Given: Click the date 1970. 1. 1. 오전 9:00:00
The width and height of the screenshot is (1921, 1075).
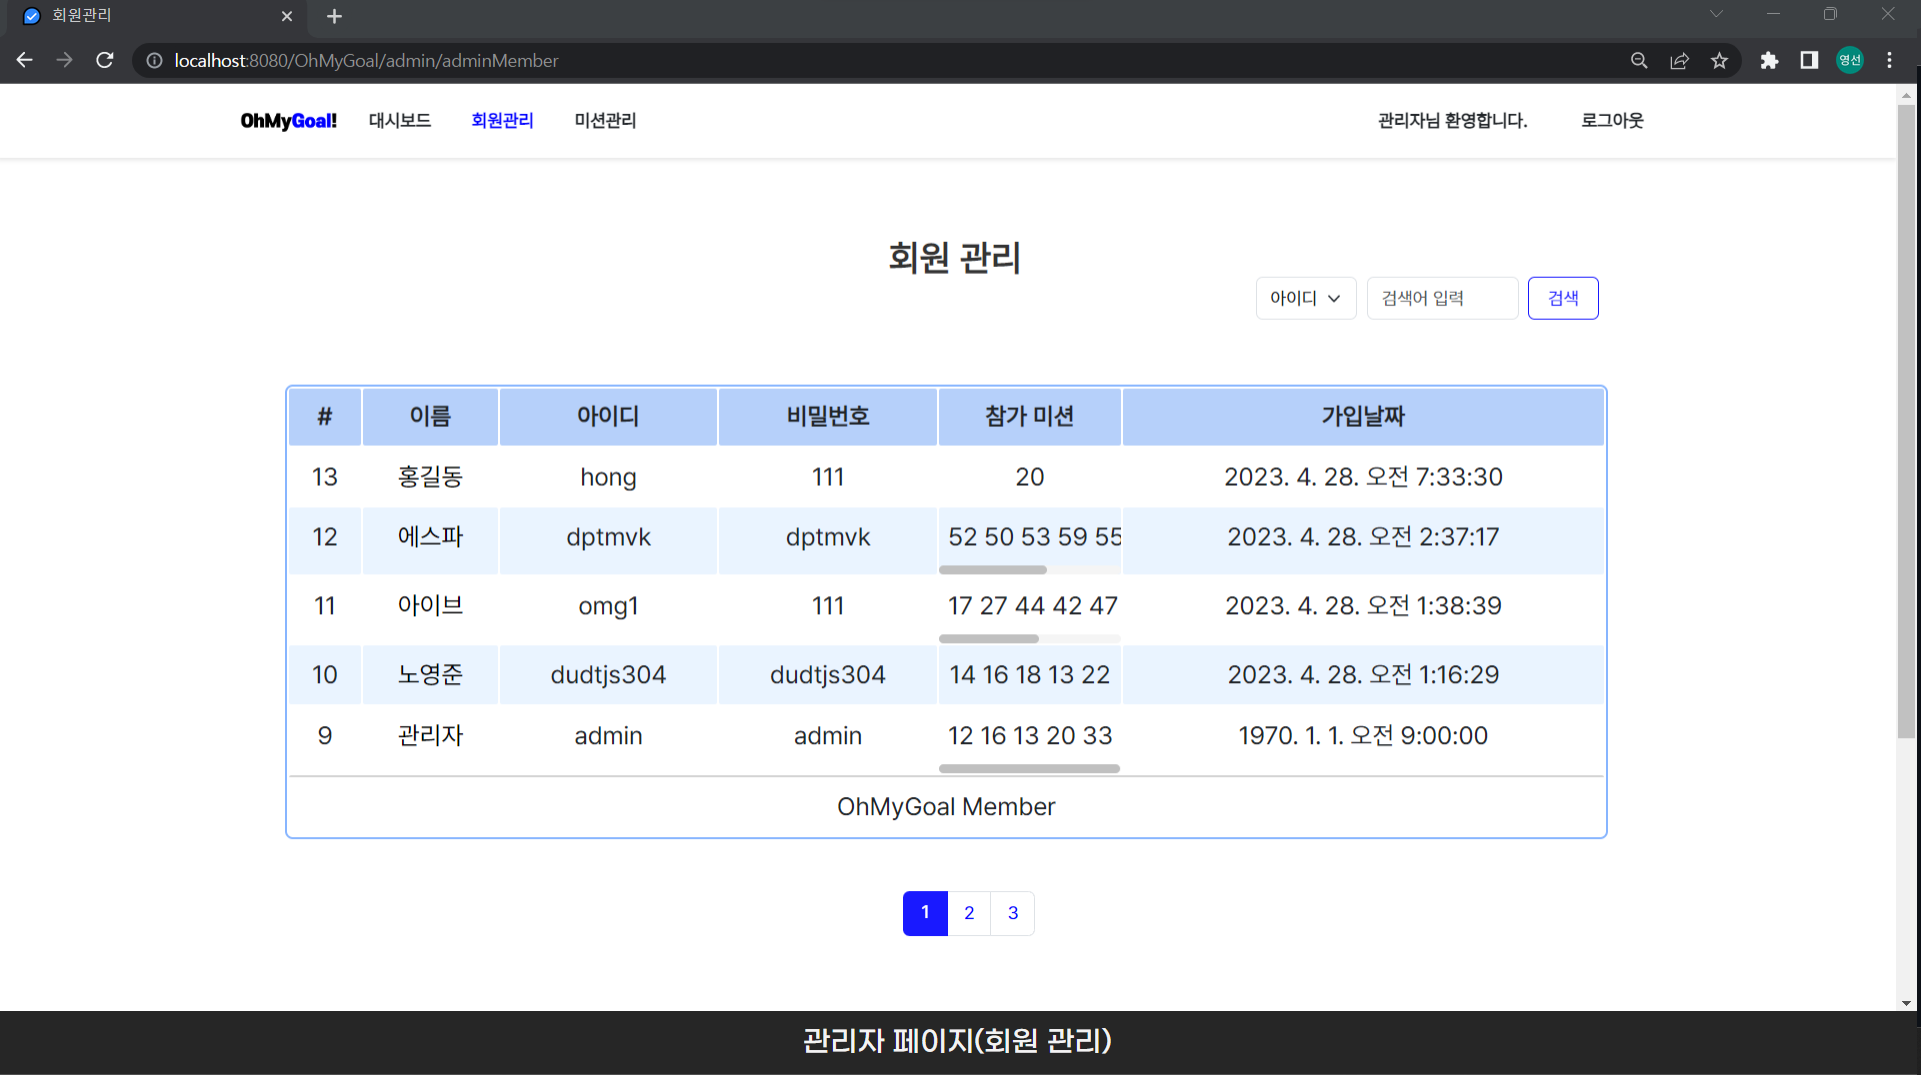Looking at the screenshot, I should pos(1363,736).
